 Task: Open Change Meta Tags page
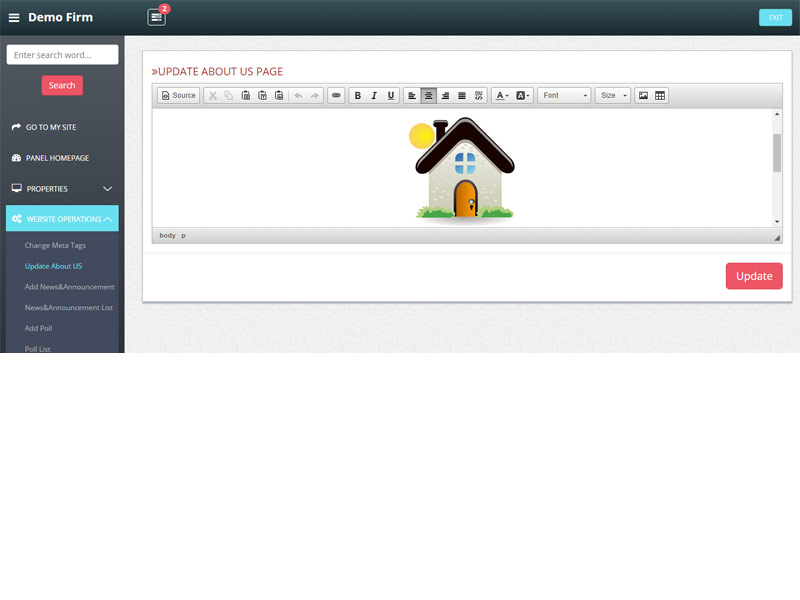coord(55,245)
